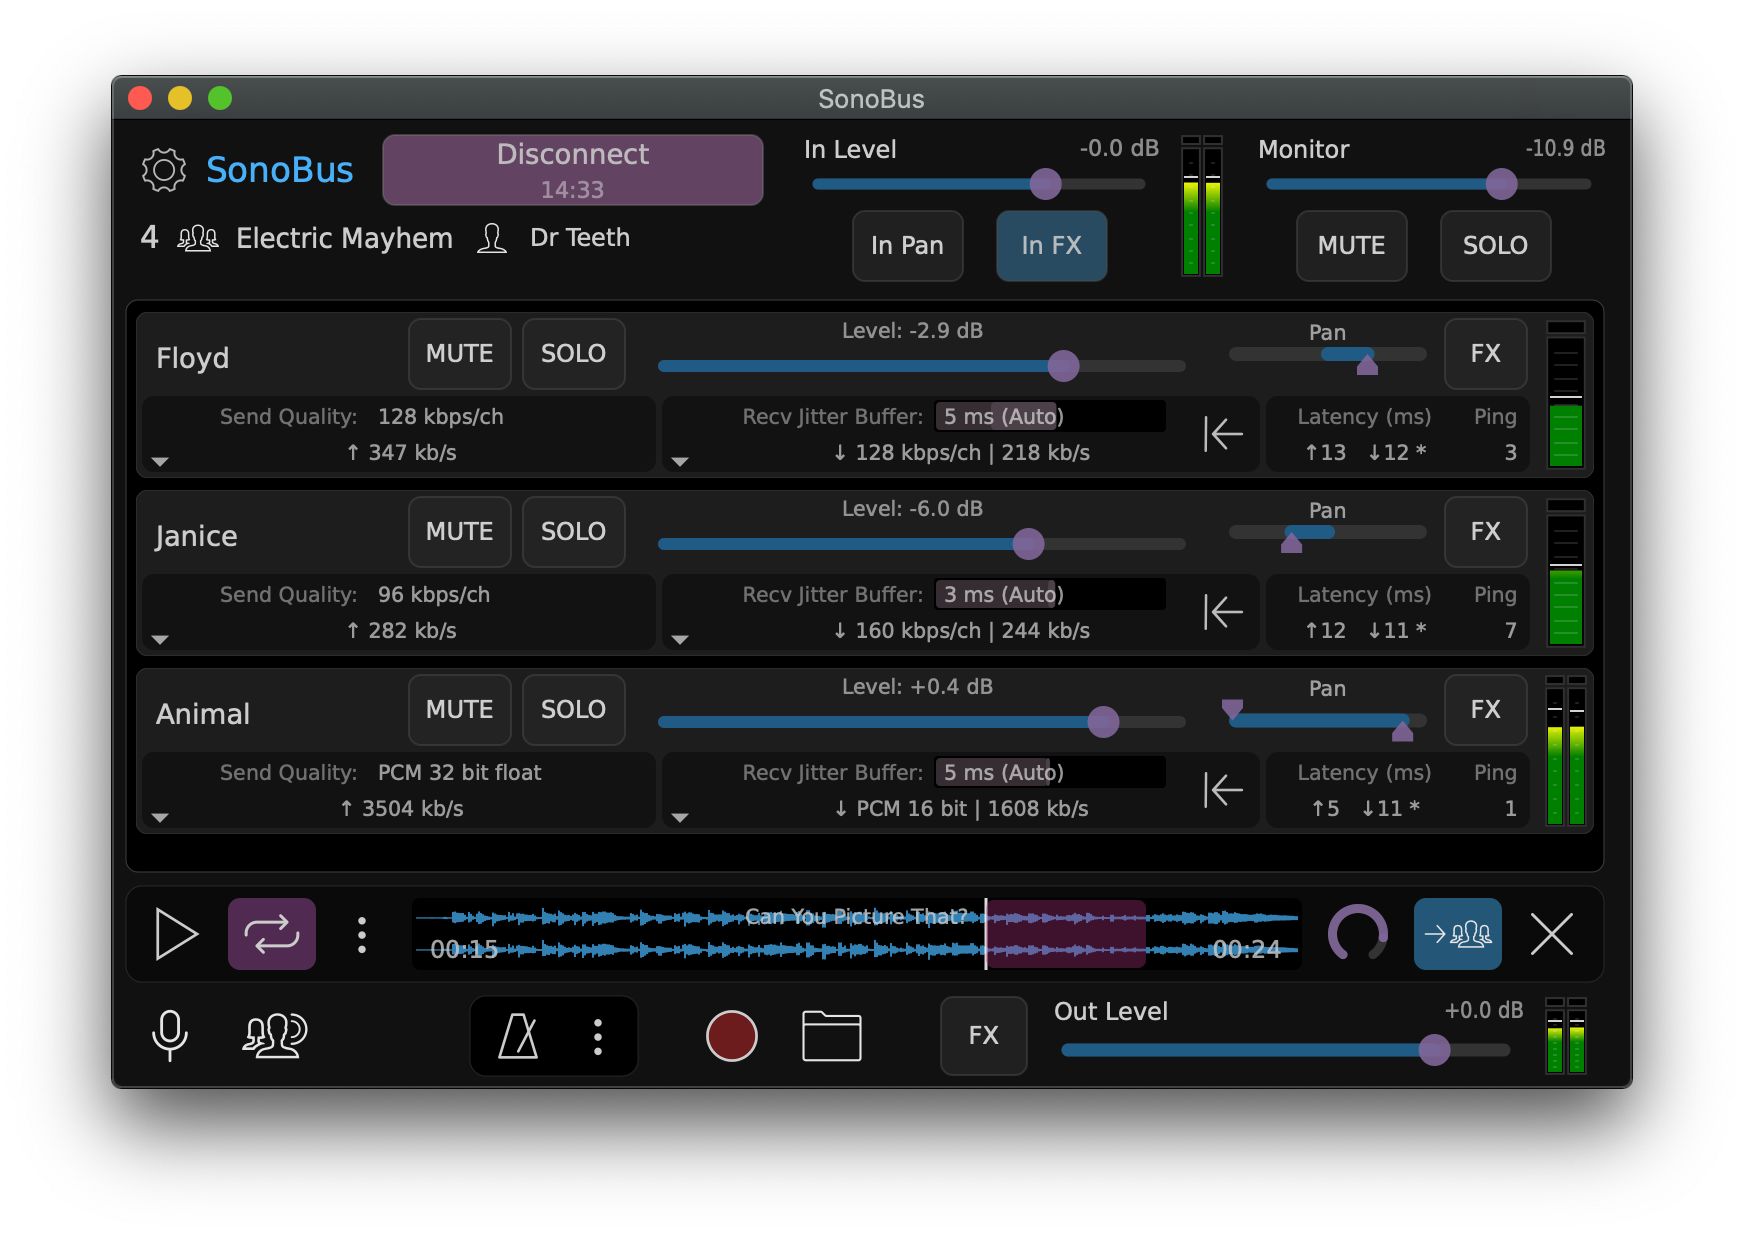Toggle loop playback for the loaded file
The image size is (1744, 1236).
271,934
